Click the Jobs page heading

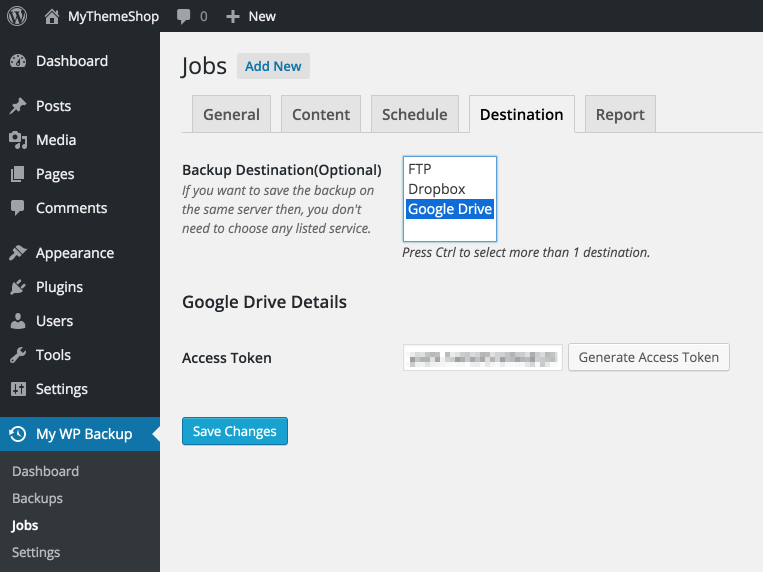pyautogui.click(x=204, y=66)
